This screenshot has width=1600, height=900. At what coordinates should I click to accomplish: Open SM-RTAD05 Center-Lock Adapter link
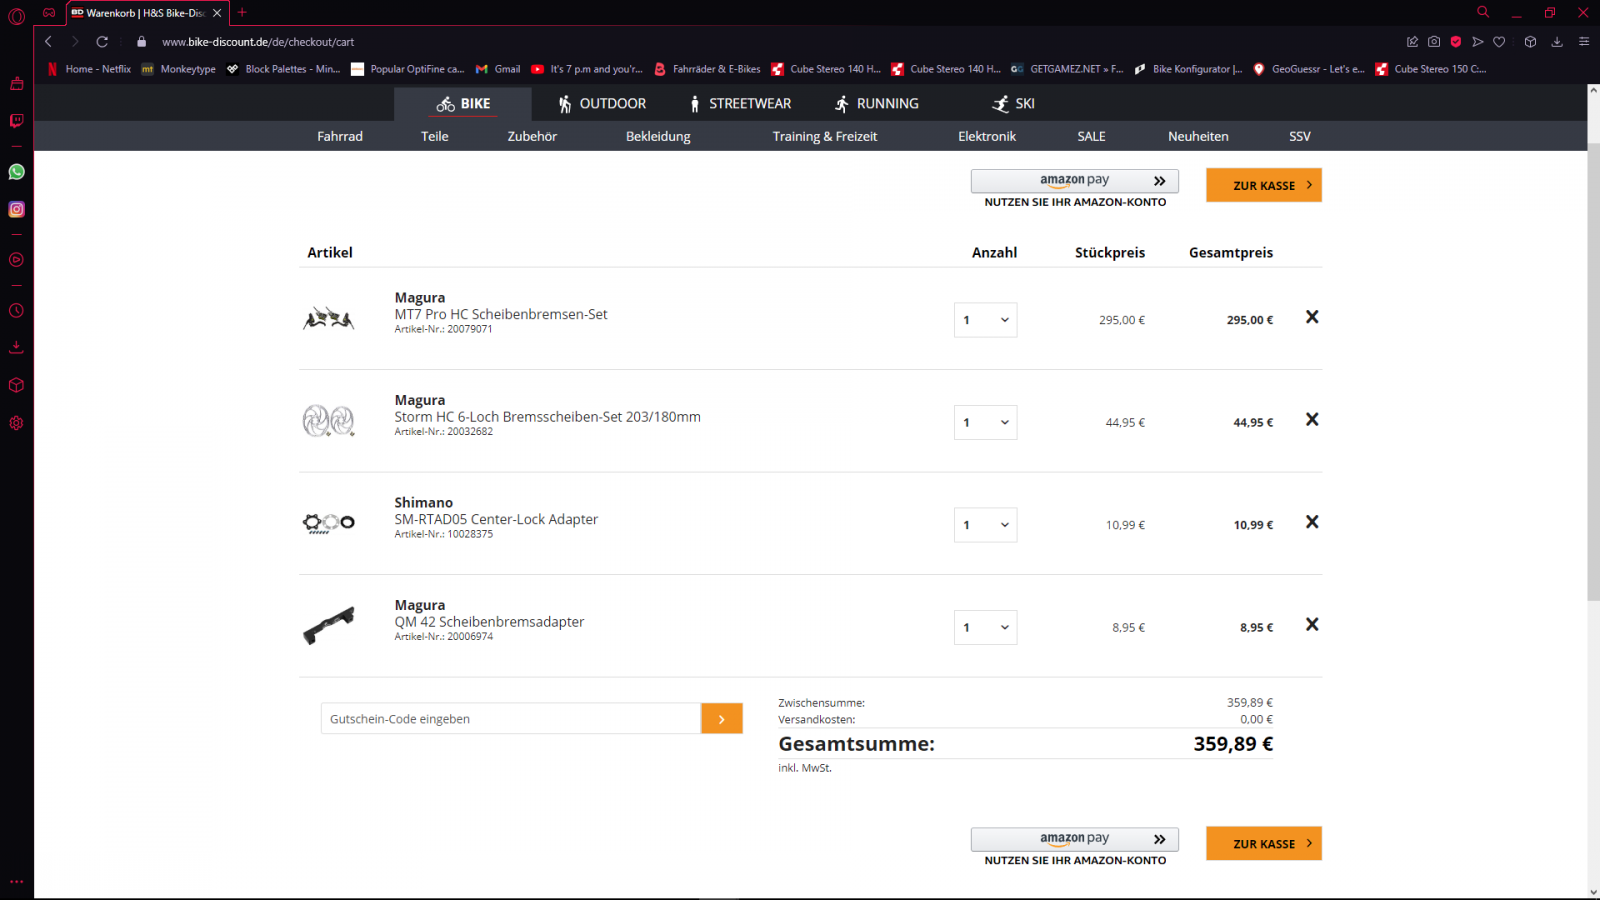496,519
